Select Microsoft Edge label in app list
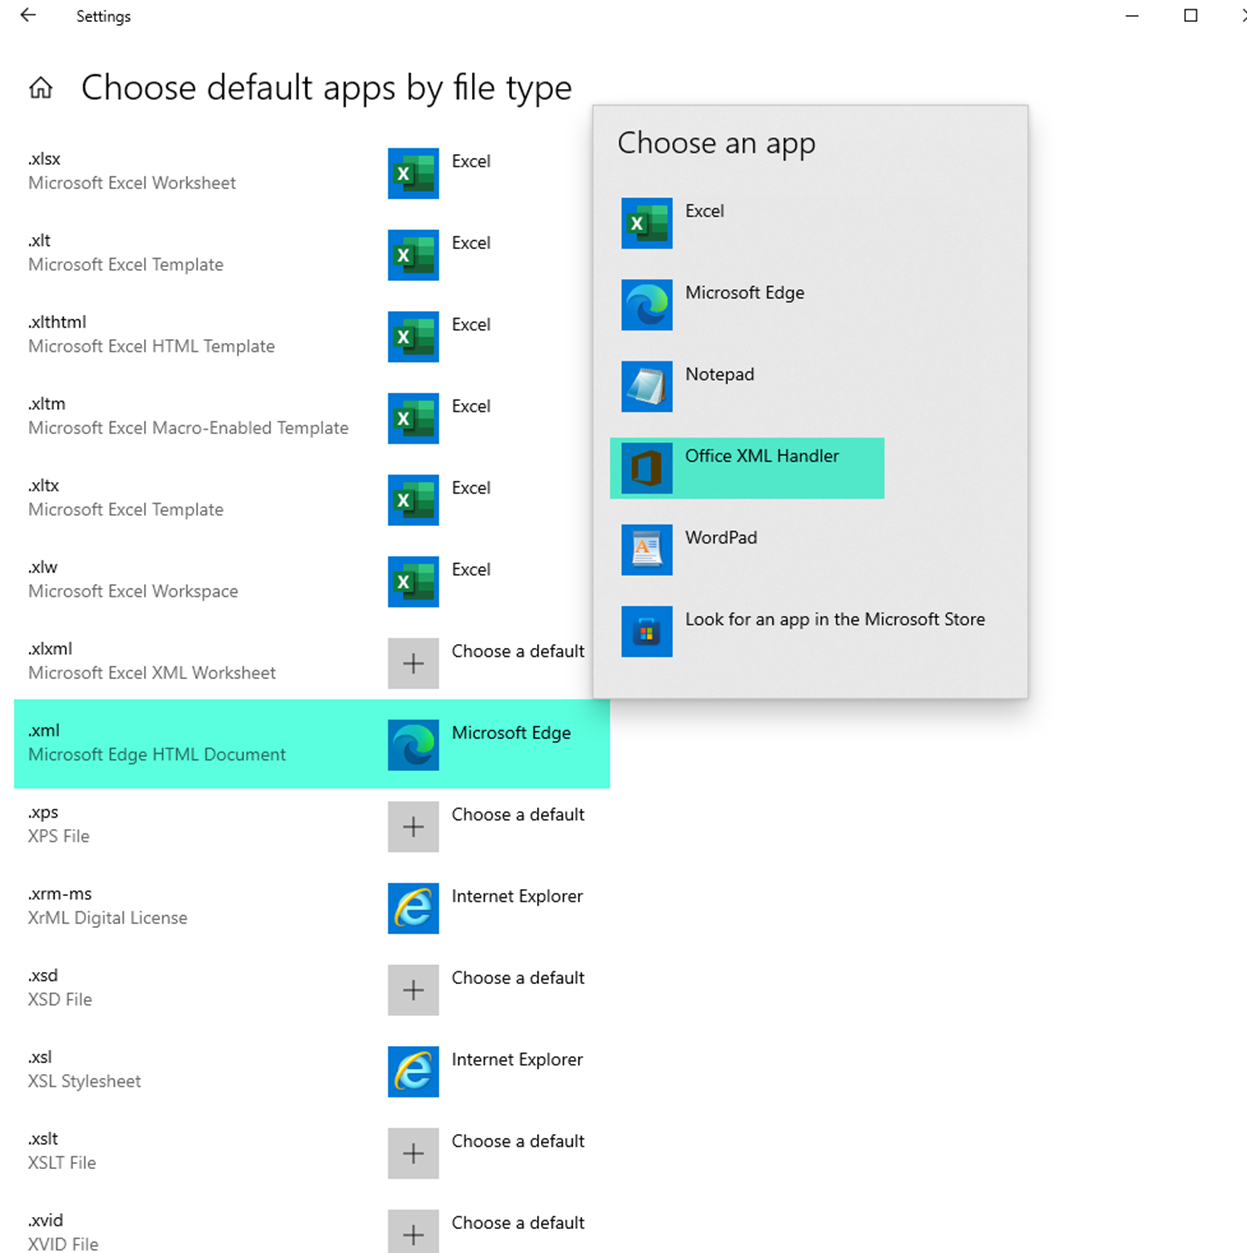Image resolution: width=1247 pixels, height=1253 pixels. pyautogui.click(x=745, y=293)
